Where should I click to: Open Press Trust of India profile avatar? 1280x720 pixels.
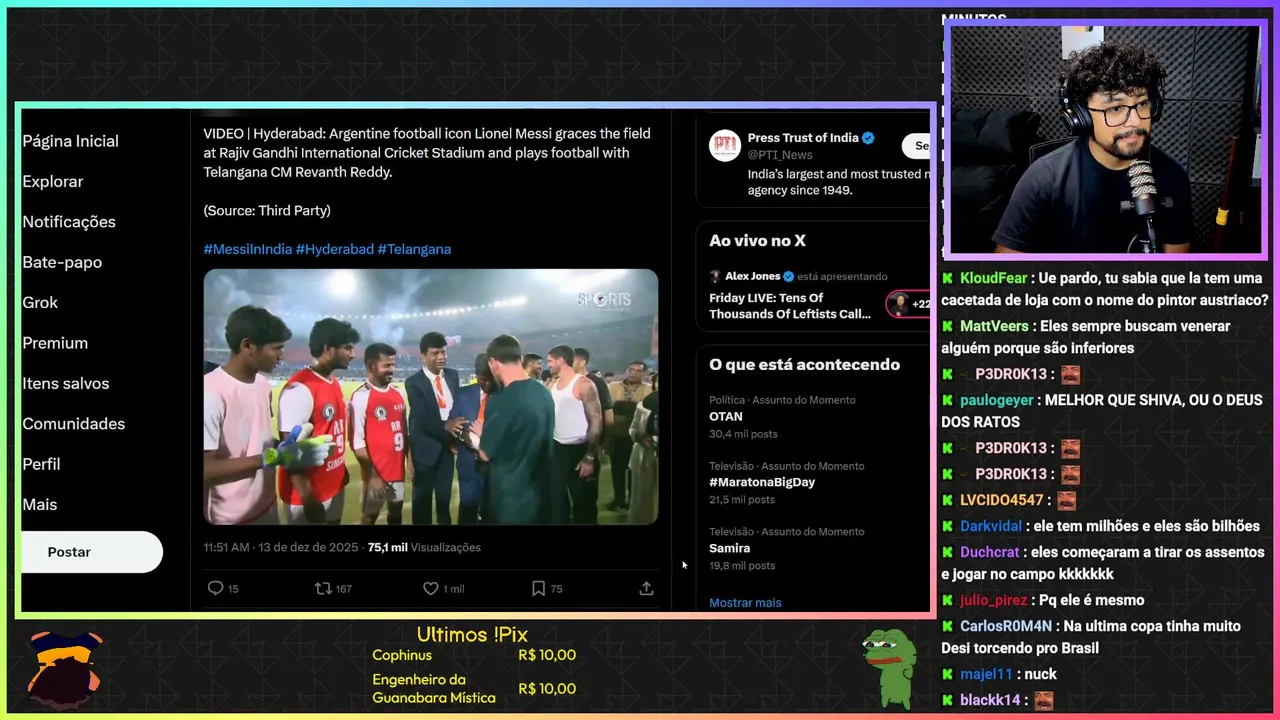725,146
